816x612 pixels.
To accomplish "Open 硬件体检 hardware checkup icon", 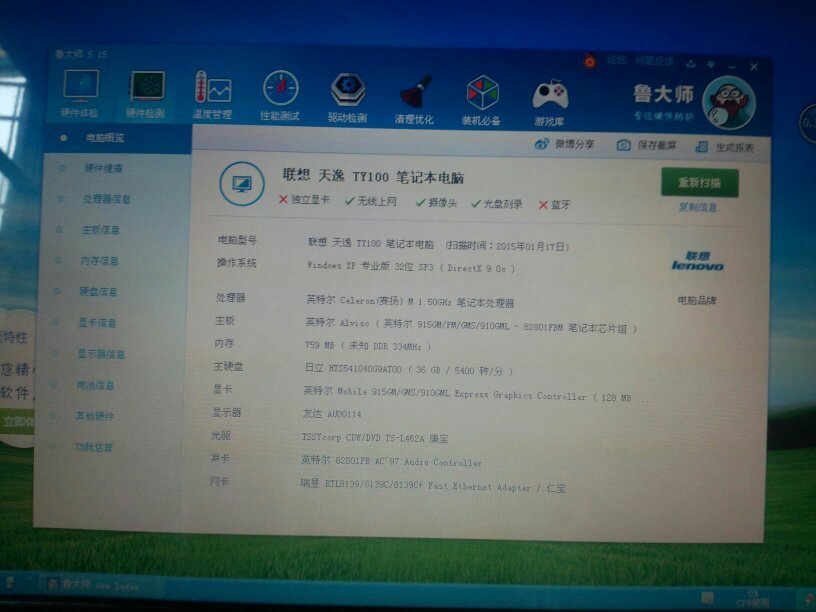I will 80,92.
